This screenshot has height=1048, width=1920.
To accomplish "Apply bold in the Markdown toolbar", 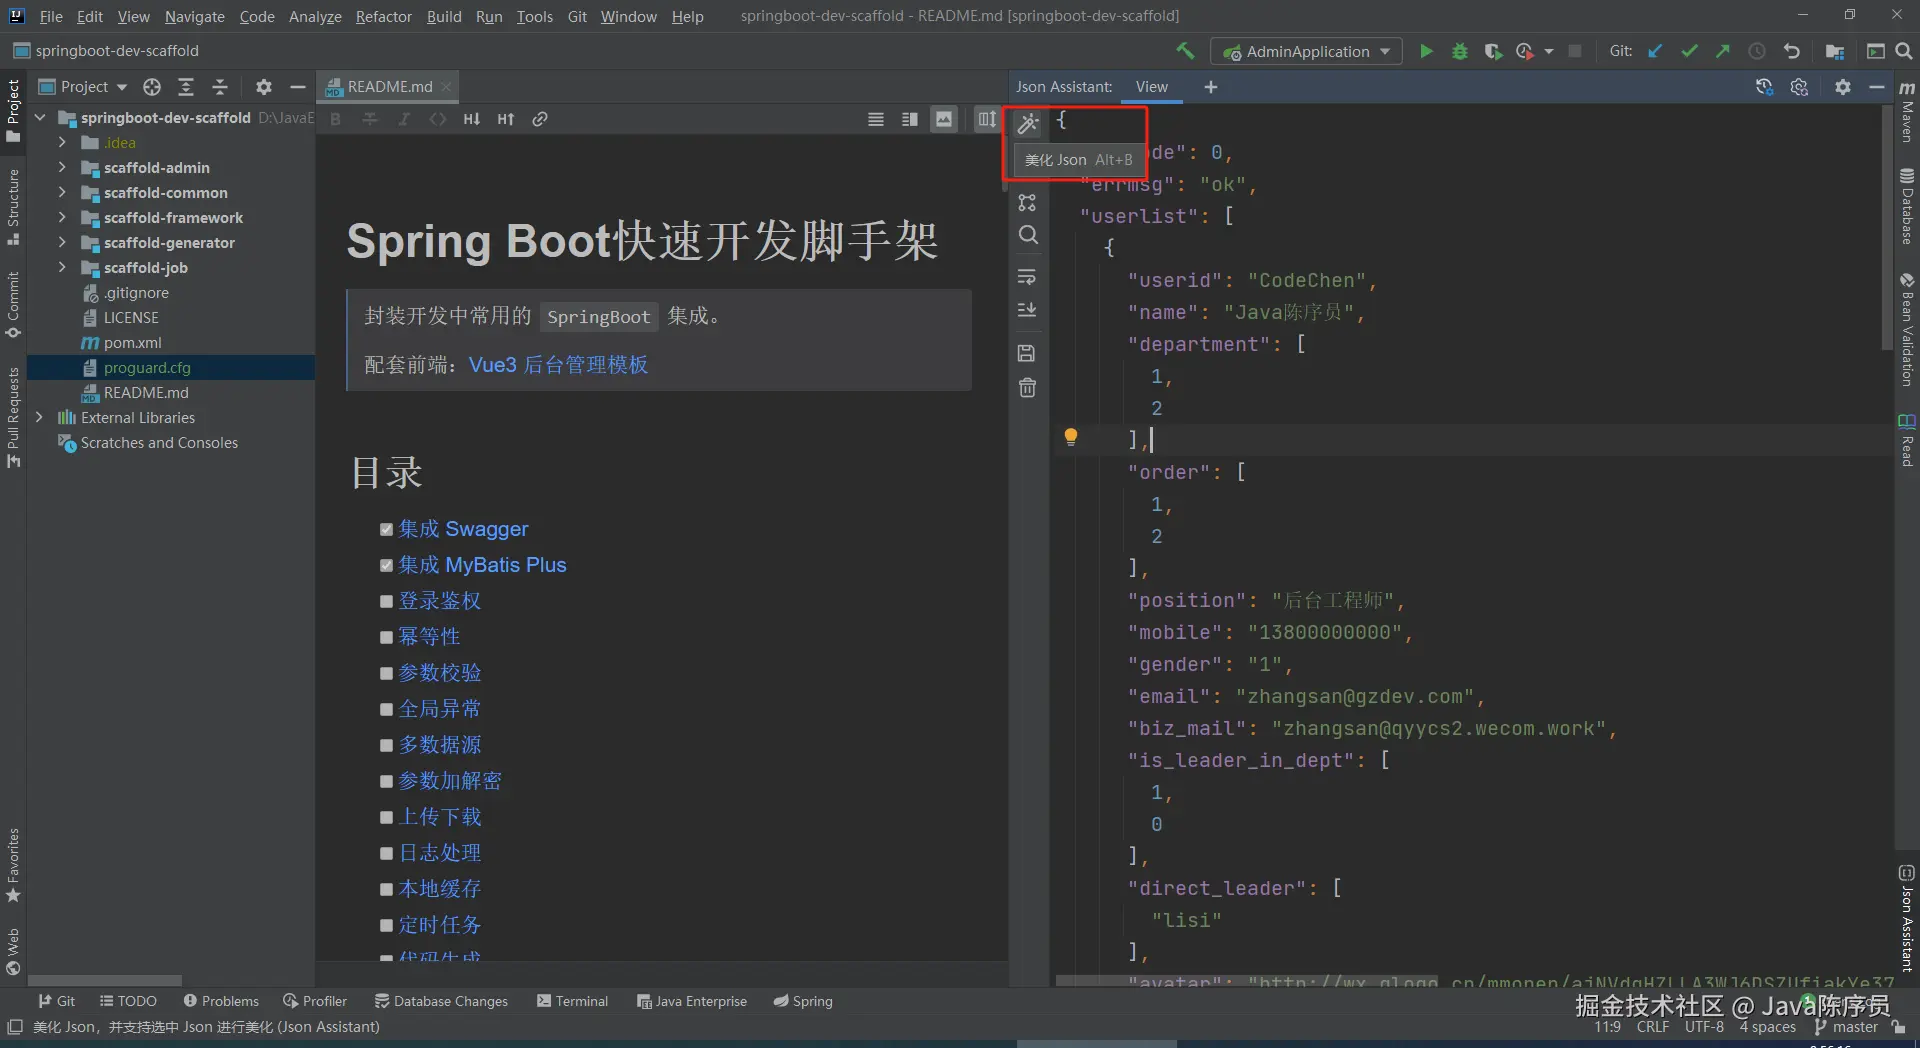I will (336, 119).
